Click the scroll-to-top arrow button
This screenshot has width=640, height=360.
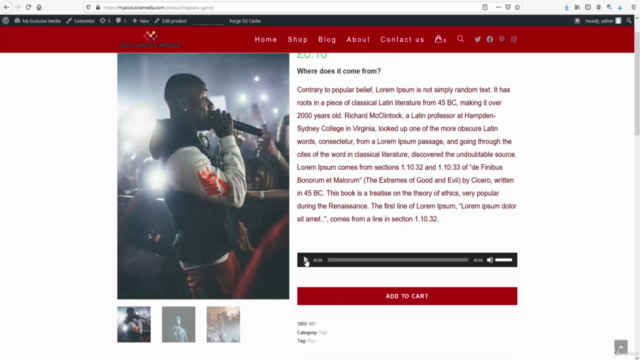621,347
